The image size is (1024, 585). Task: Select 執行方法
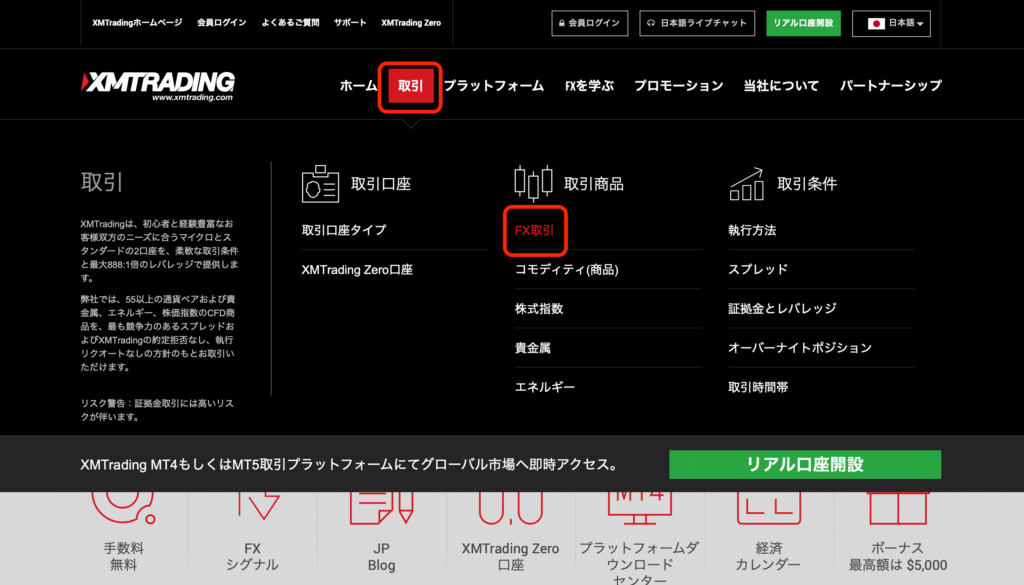[752, 230]
